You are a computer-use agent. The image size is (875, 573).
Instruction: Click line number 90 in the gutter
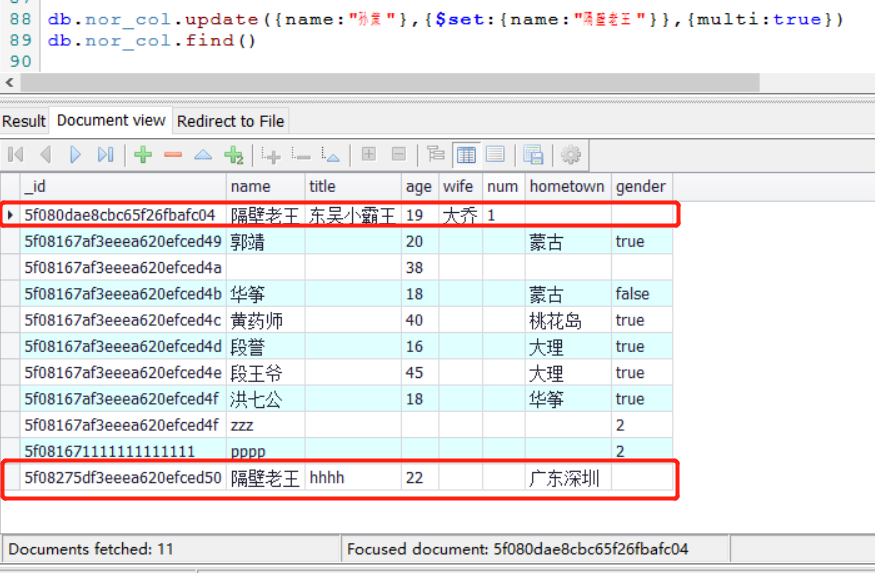pos(21,61)
